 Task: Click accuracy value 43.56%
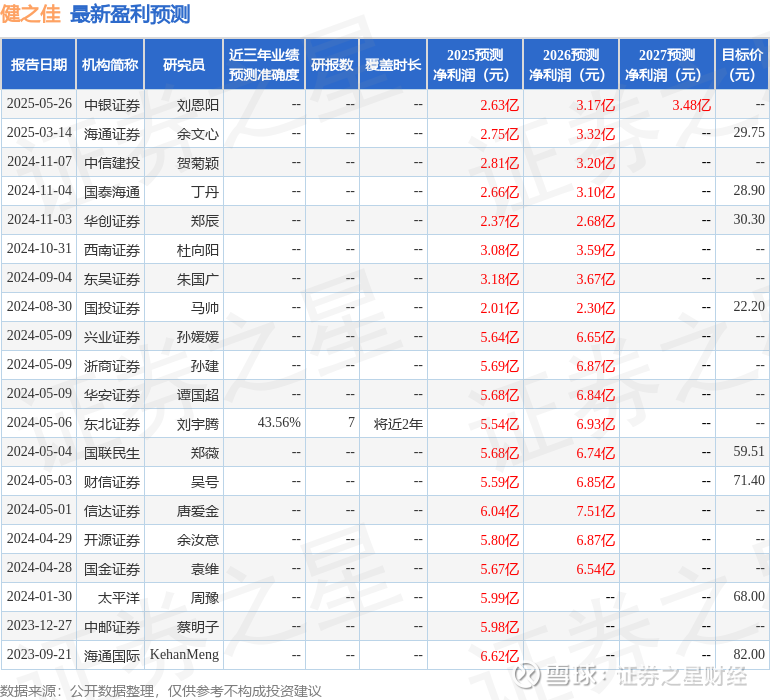(x=279, y=422)
